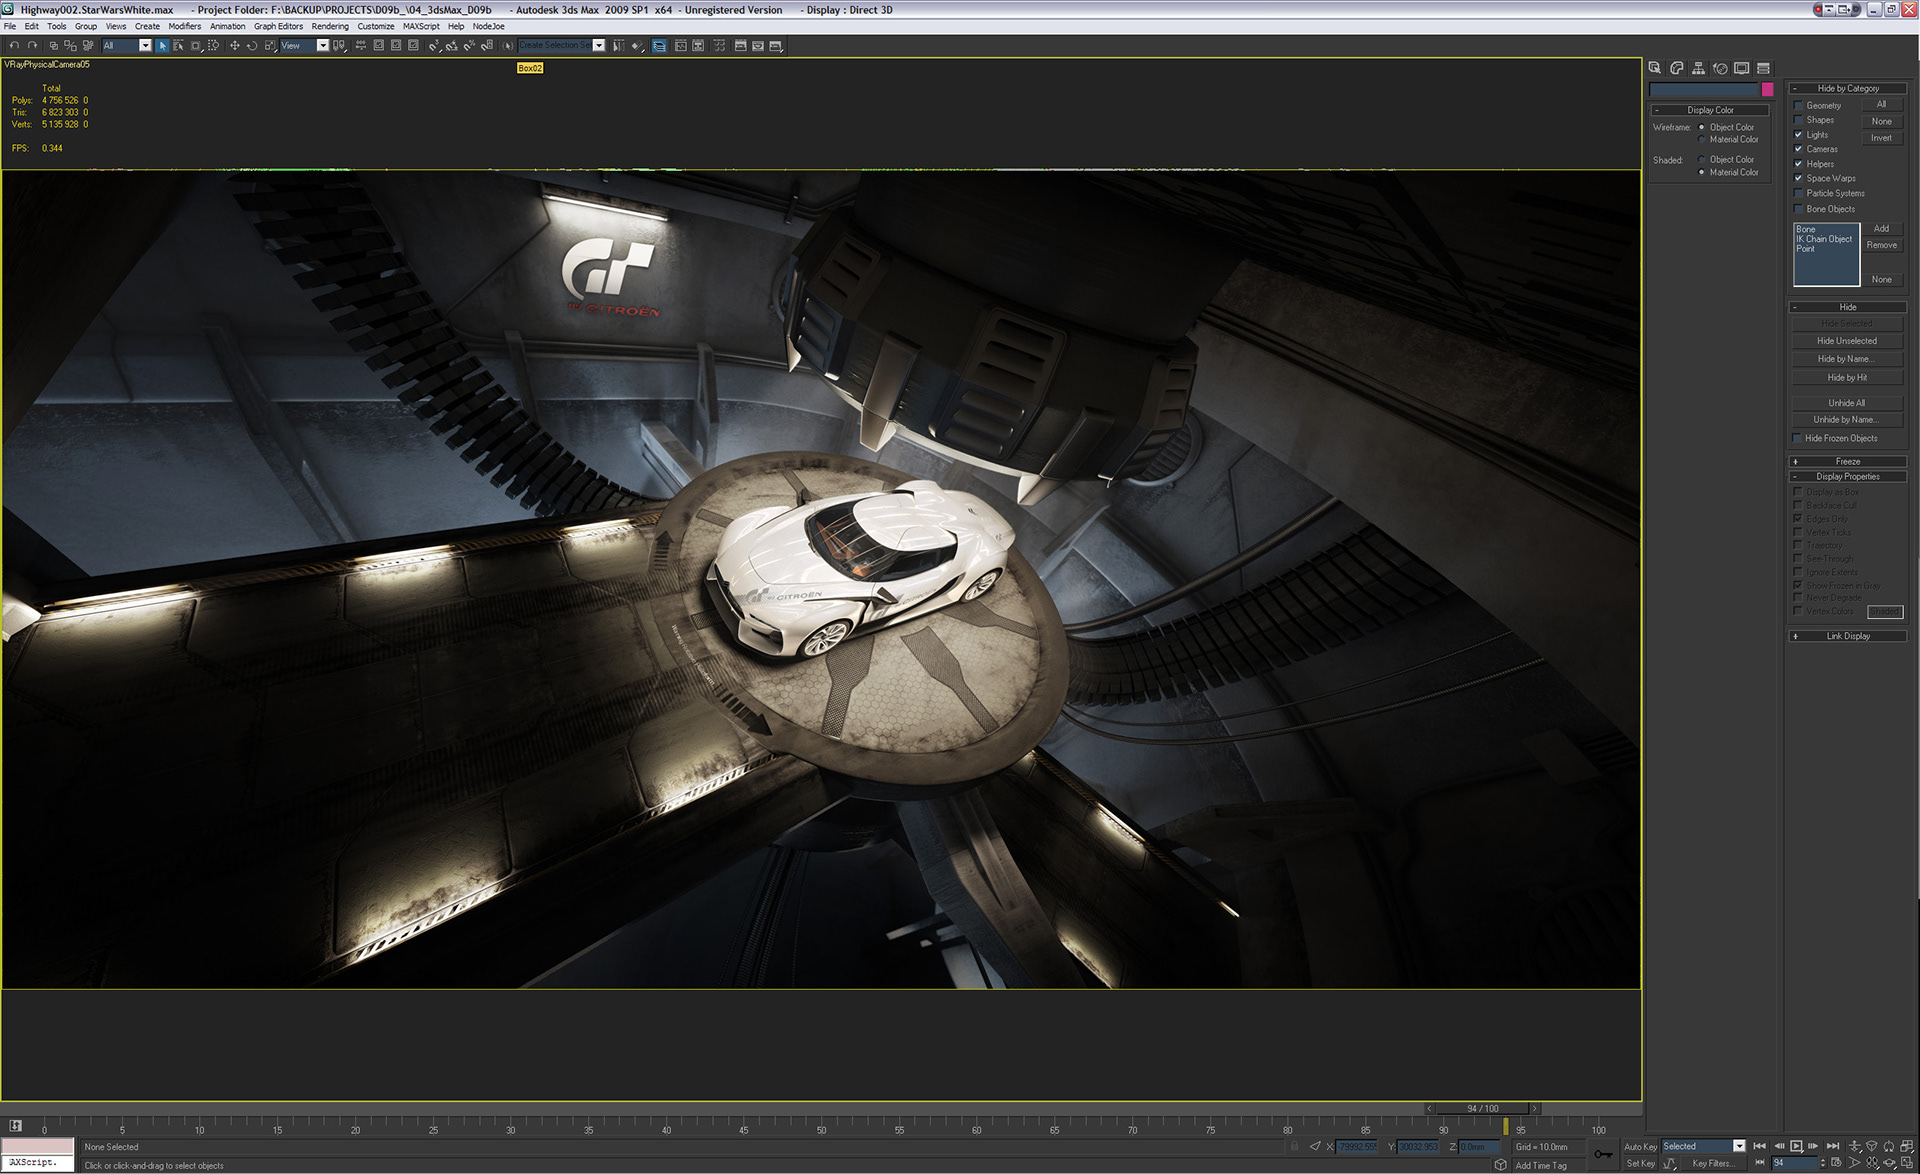1920x1174 pixels.
Task: Uncheck the Lights hide category checkbox
Action: (1799, 135)
